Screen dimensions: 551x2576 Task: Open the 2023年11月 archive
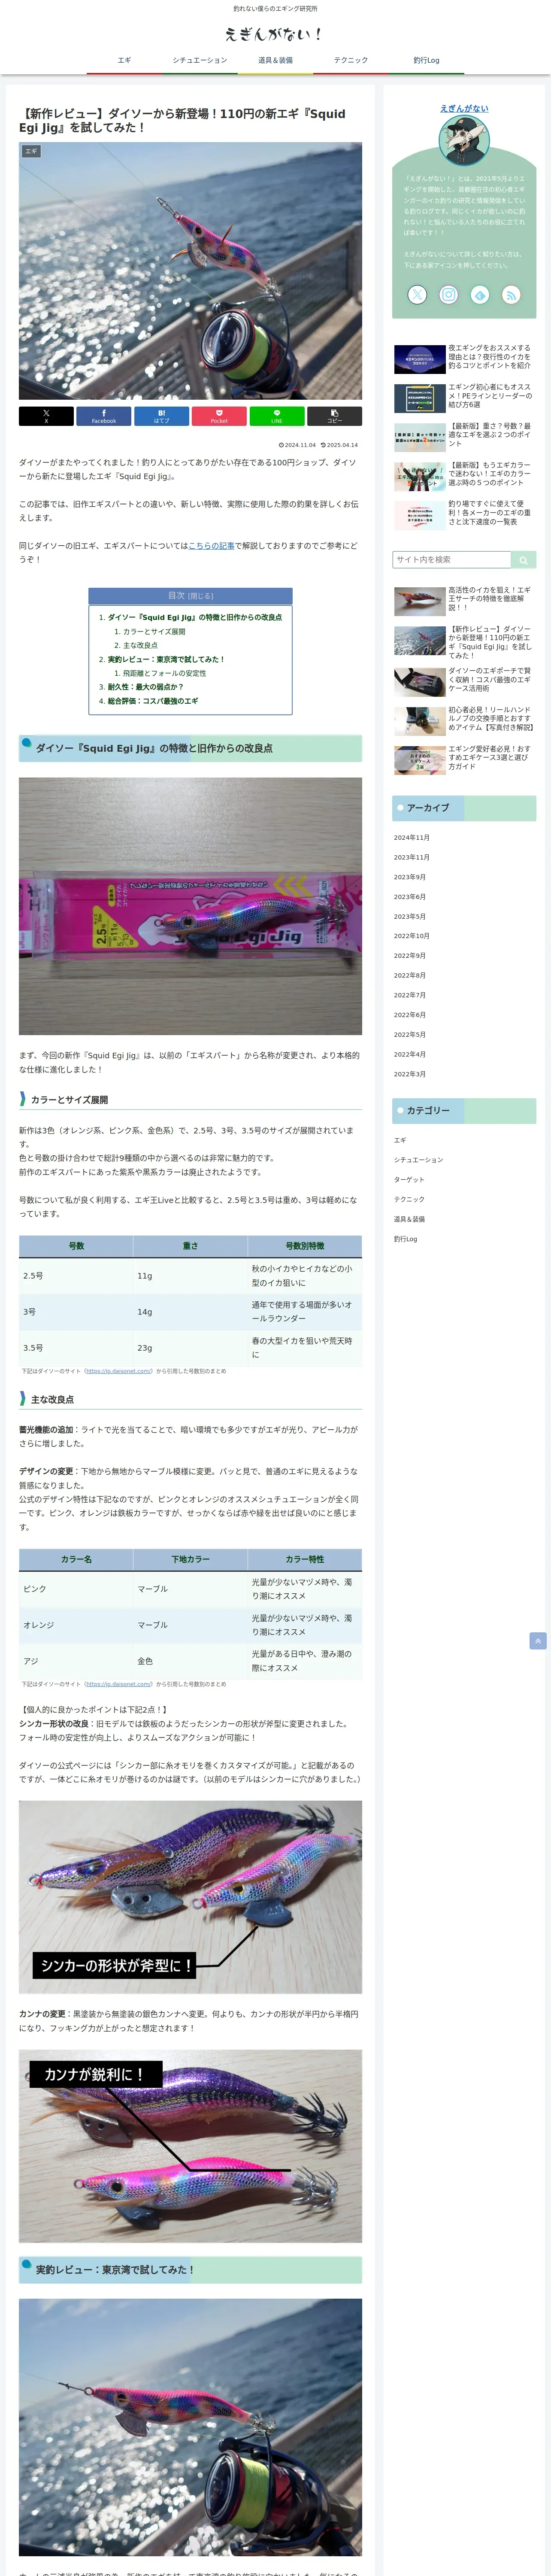click(411, 858)
